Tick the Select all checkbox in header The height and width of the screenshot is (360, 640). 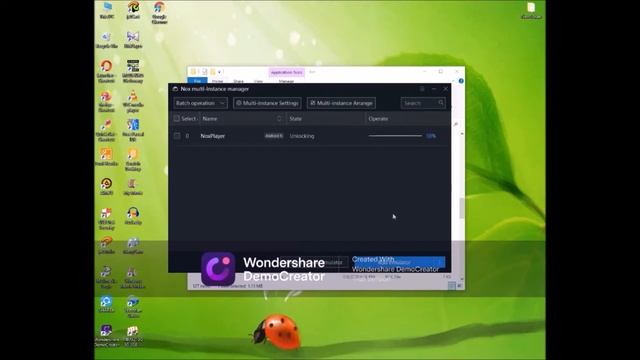[x=177, y=118]
